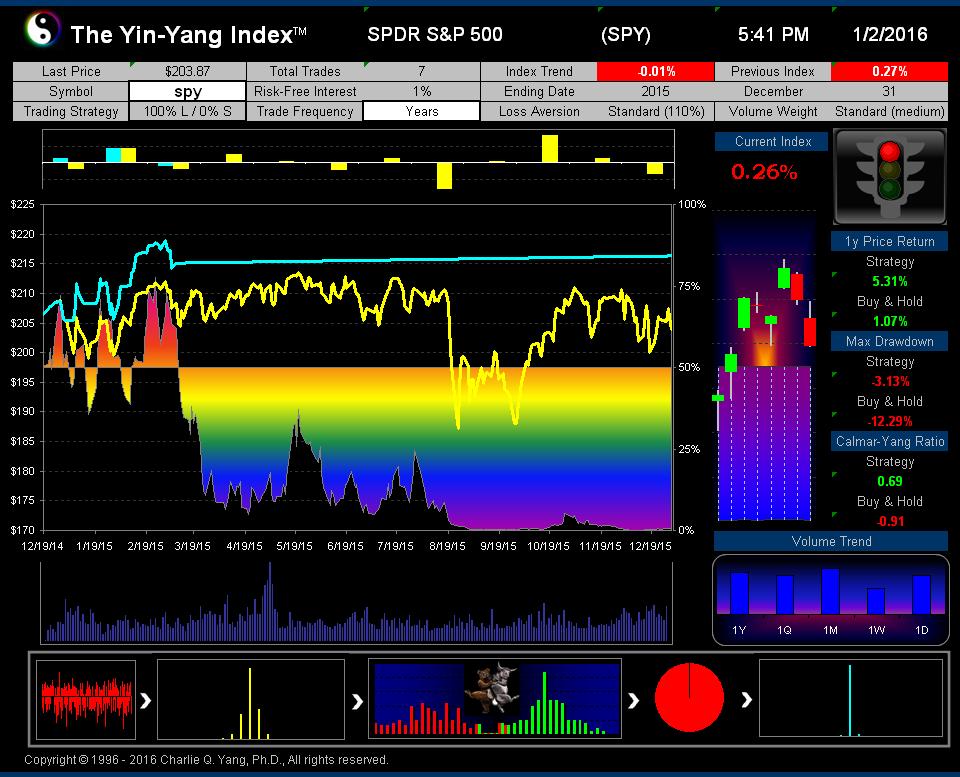Viewport: 960px width, 777px height.
Task: Change Loss Aversion Standard (110%) setting
Action: [656, 111]
